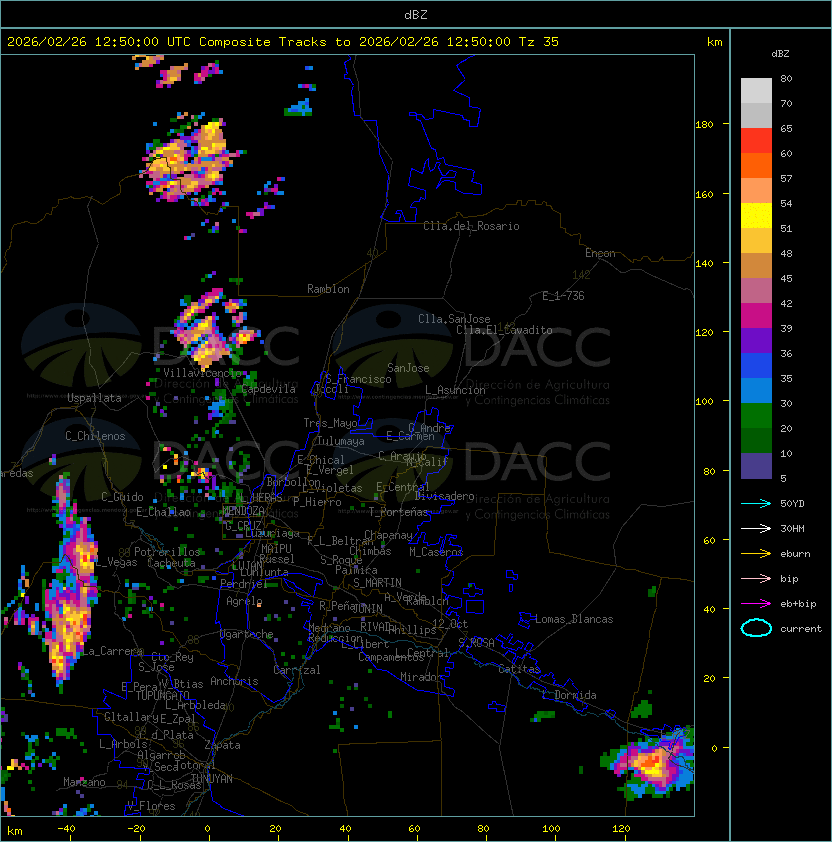The image size is (832, 842).
Task: Click the 'current' legend label
Action: point(801,629)
